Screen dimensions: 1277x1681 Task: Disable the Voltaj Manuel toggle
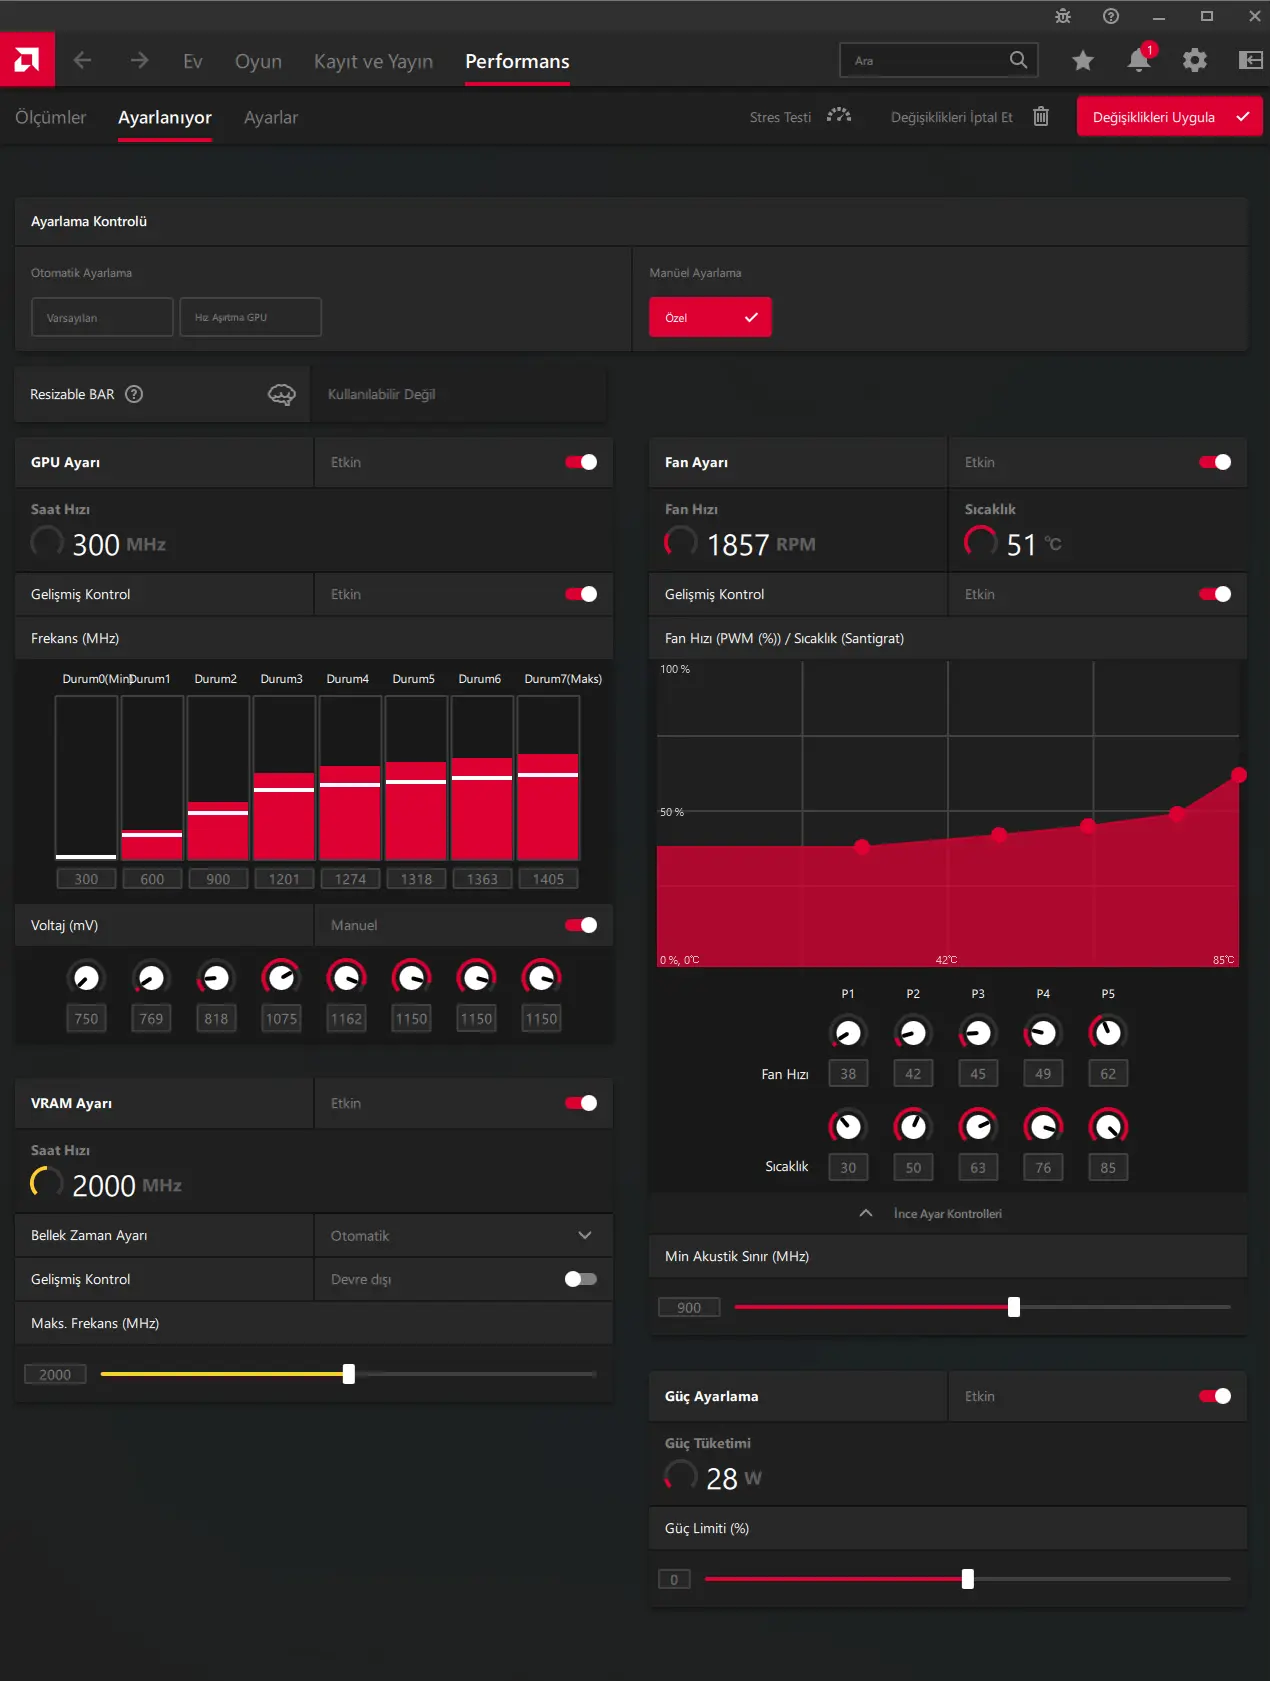(x=581, y=925)
